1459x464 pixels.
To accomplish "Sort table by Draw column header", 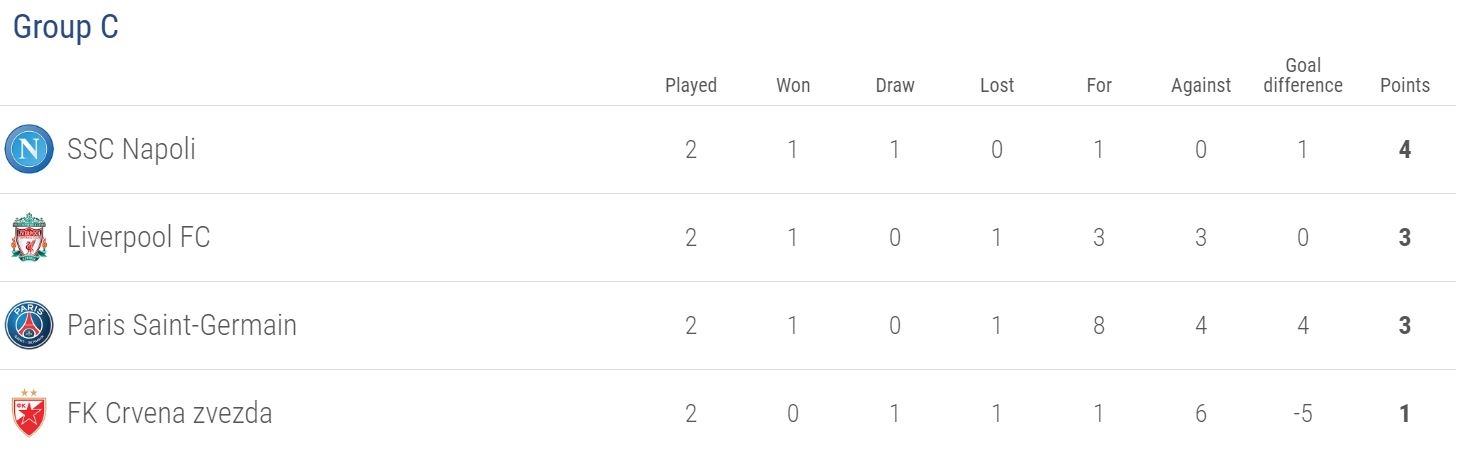I will pyautogui.click(x=895, y=85).
